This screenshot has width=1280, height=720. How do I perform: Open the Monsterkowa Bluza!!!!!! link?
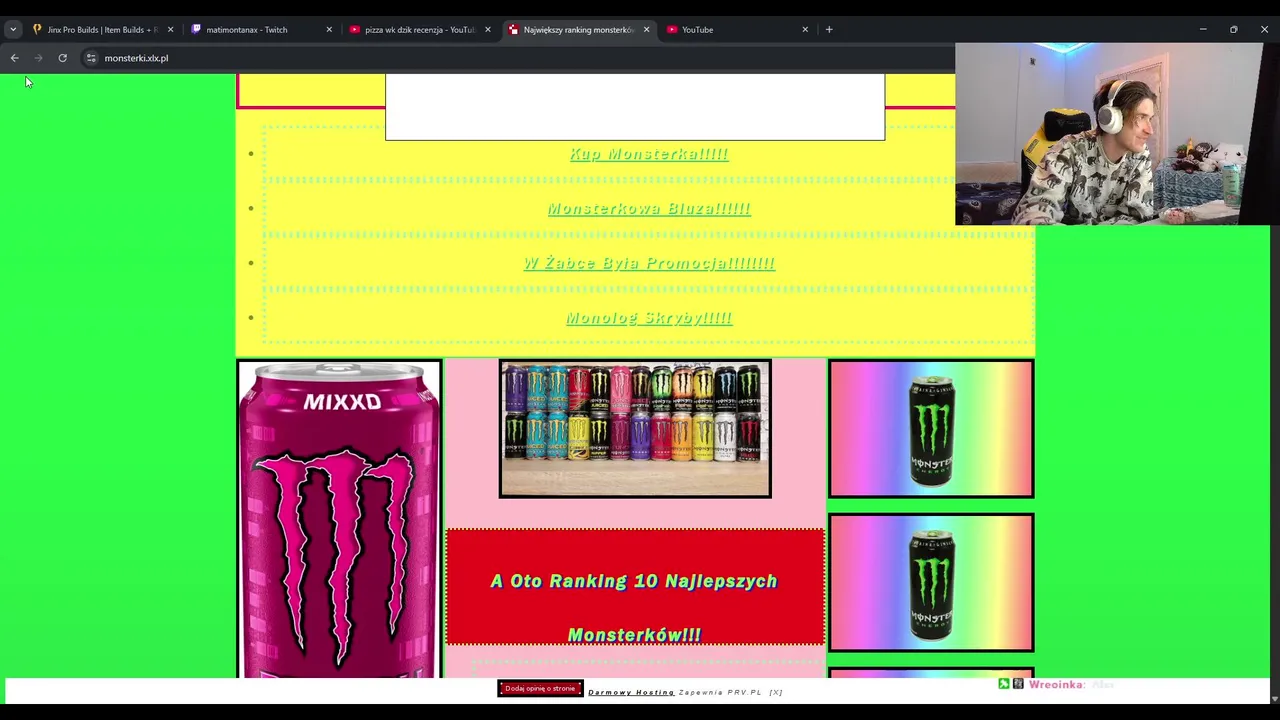click(649, 209)
